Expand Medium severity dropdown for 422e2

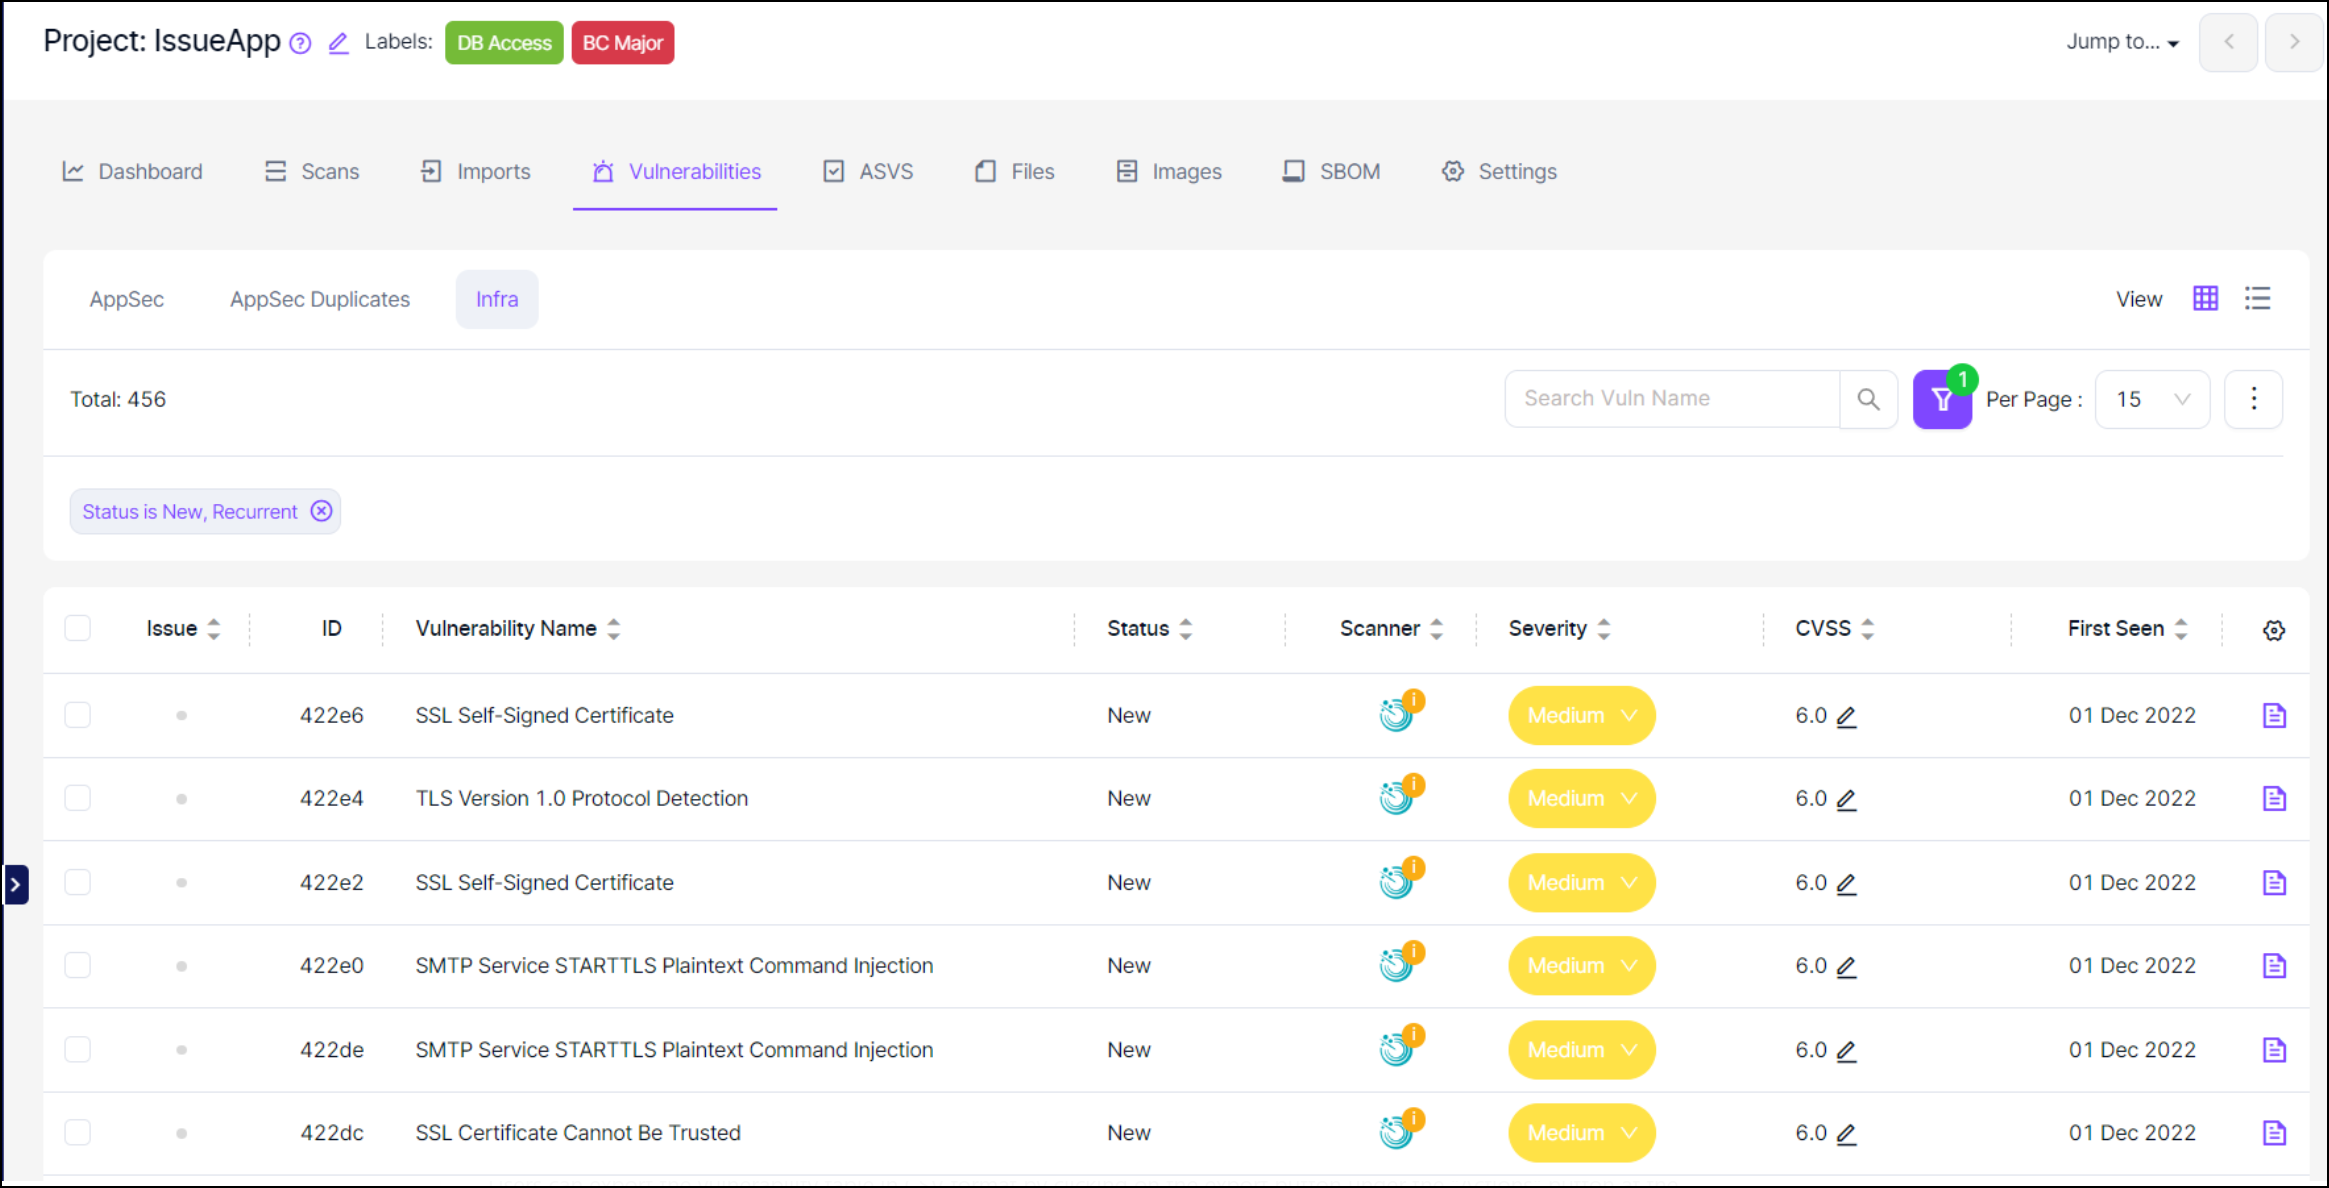click(x=1581, y=883)
